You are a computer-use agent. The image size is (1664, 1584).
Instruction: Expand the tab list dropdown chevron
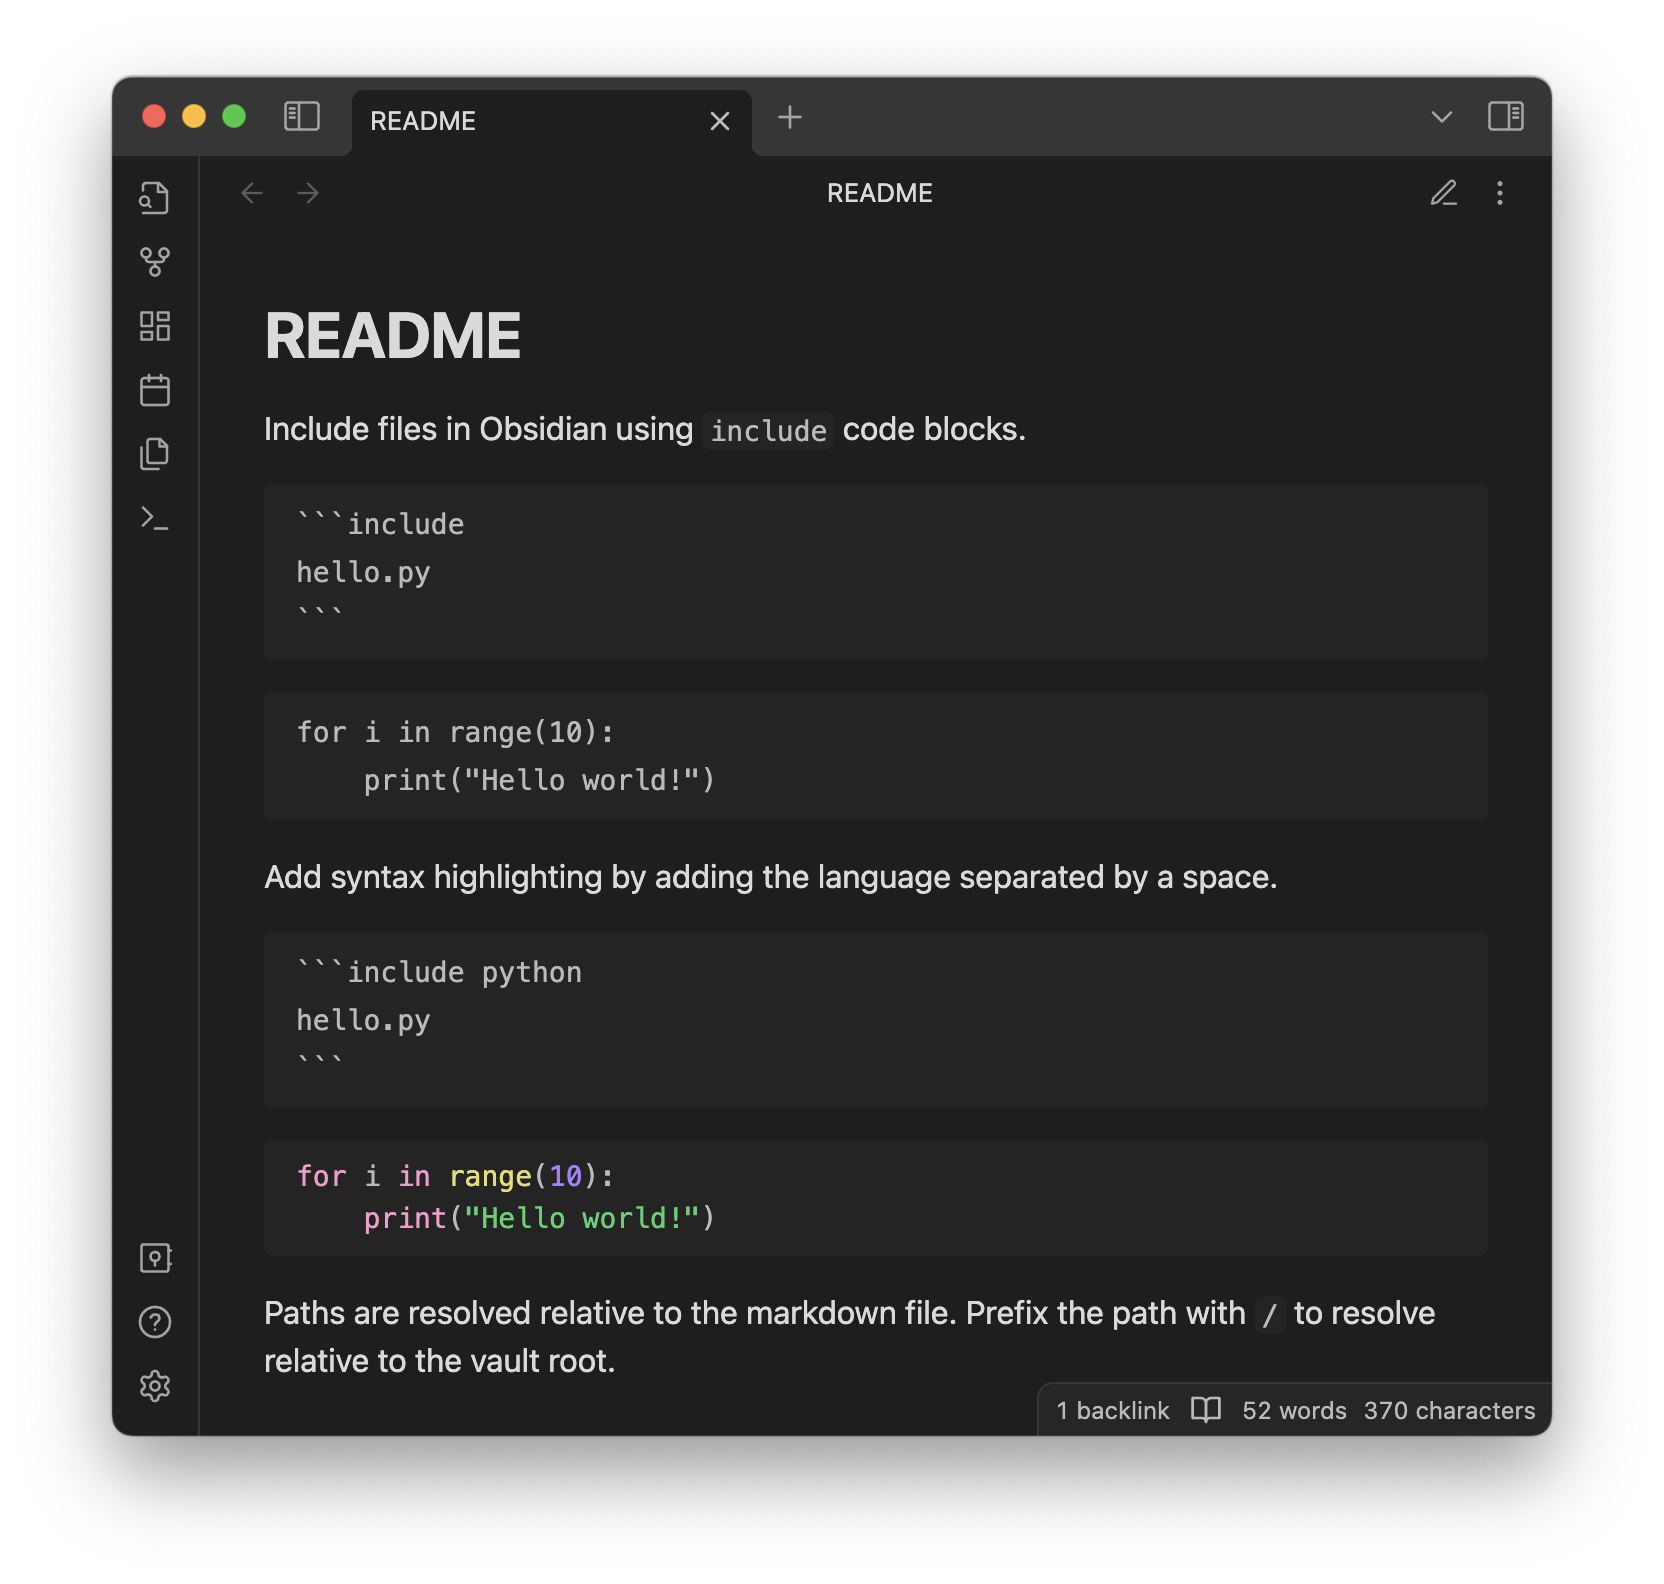1441,117
